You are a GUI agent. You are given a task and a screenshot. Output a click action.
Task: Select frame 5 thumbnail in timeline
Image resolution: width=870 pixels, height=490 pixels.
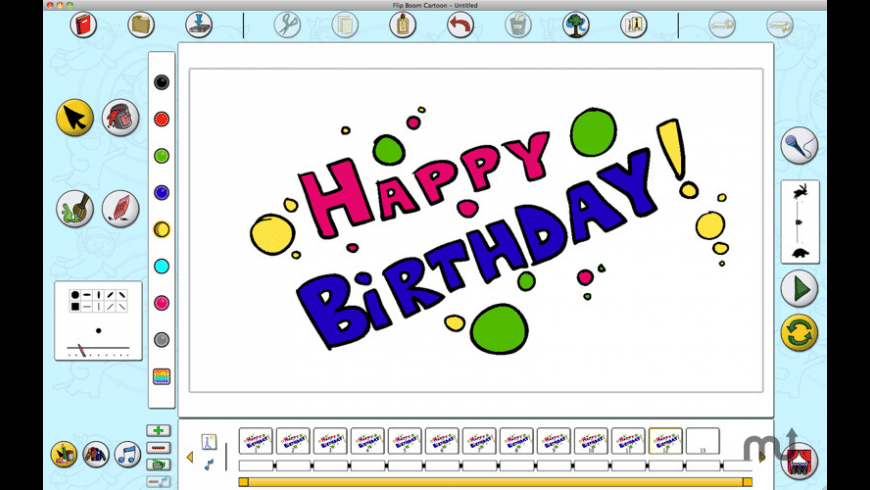click(404, 441)
